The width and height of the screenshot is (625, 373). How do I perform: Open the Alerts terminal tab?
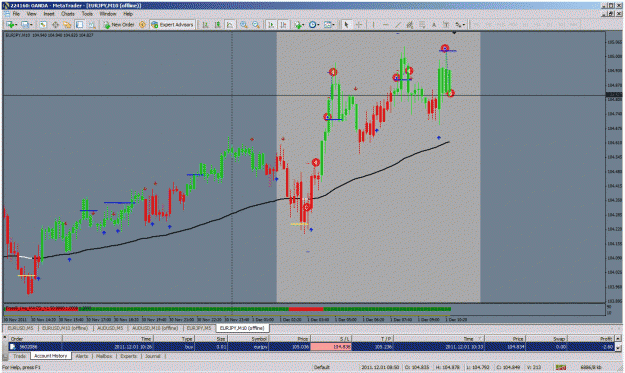[x=82, y=356]
